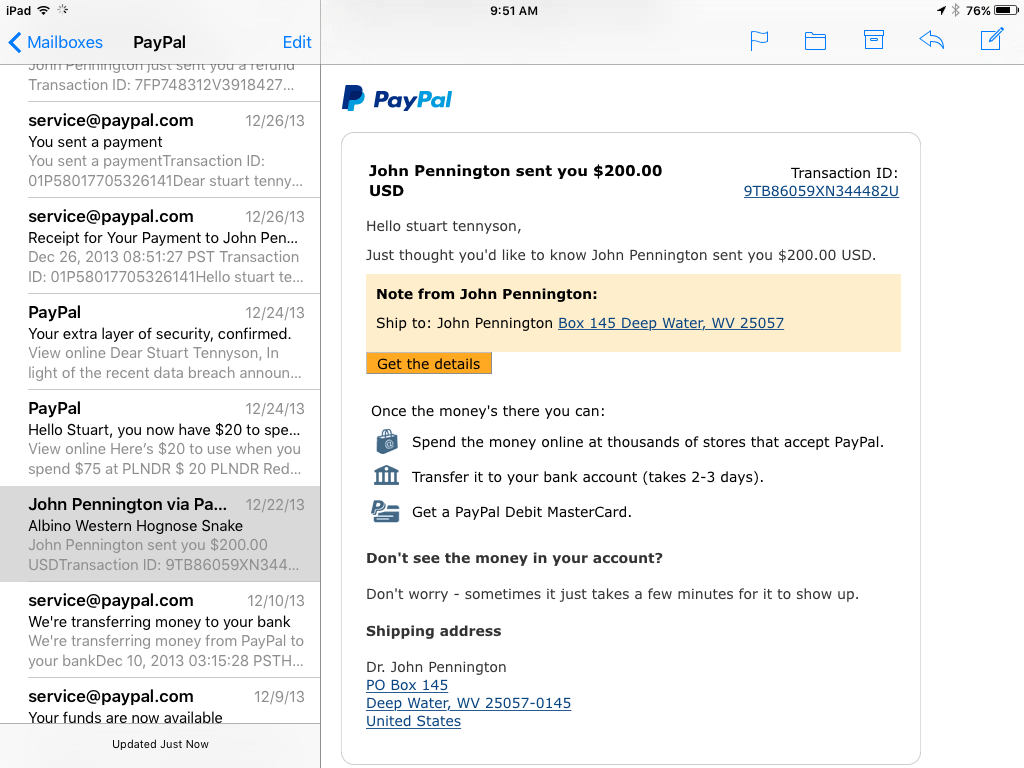Open Deep Water, WV 25057-0145 link
Viewport: 1024px width, 768px height.
(x=468, y=703)
